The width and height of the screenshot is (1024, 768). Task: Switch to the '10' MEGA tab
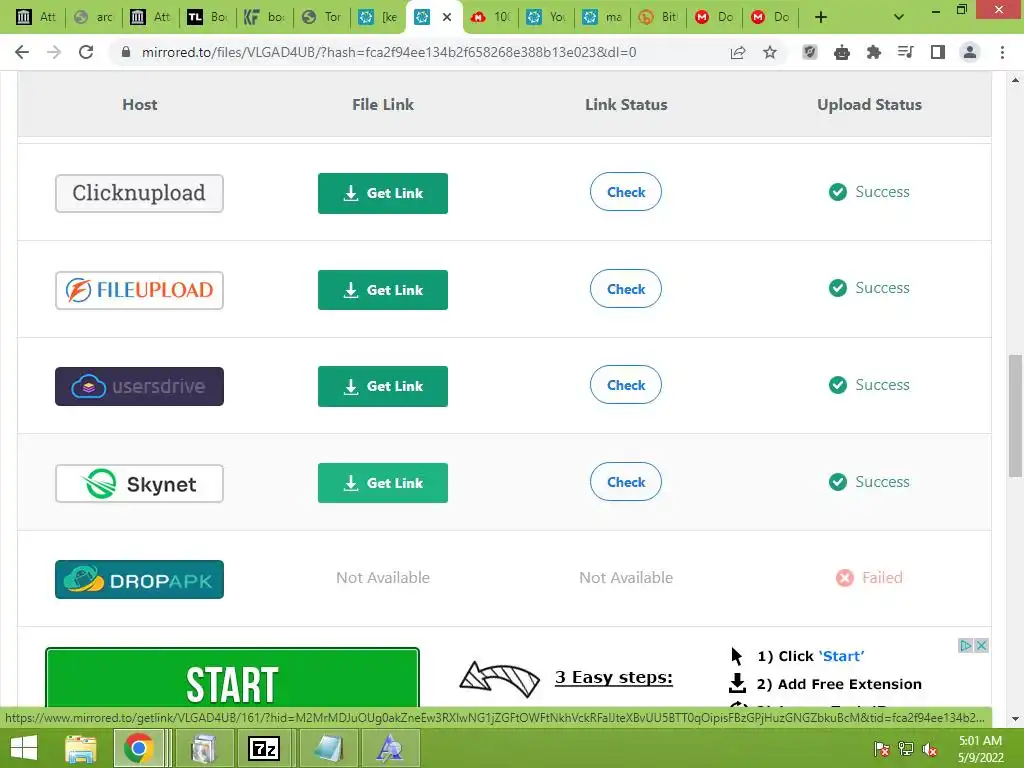point(490,17)
